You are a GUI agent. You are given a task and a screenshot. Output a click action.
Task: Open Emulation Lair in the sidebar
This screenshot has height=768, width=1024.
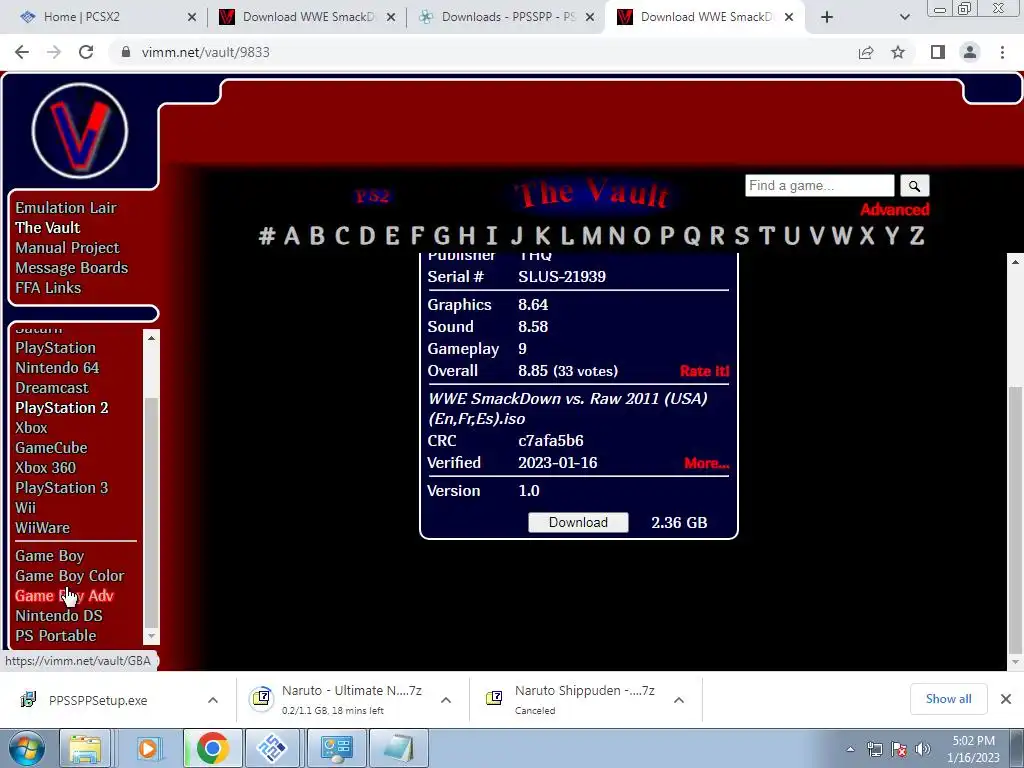click(x=66, y=208)
